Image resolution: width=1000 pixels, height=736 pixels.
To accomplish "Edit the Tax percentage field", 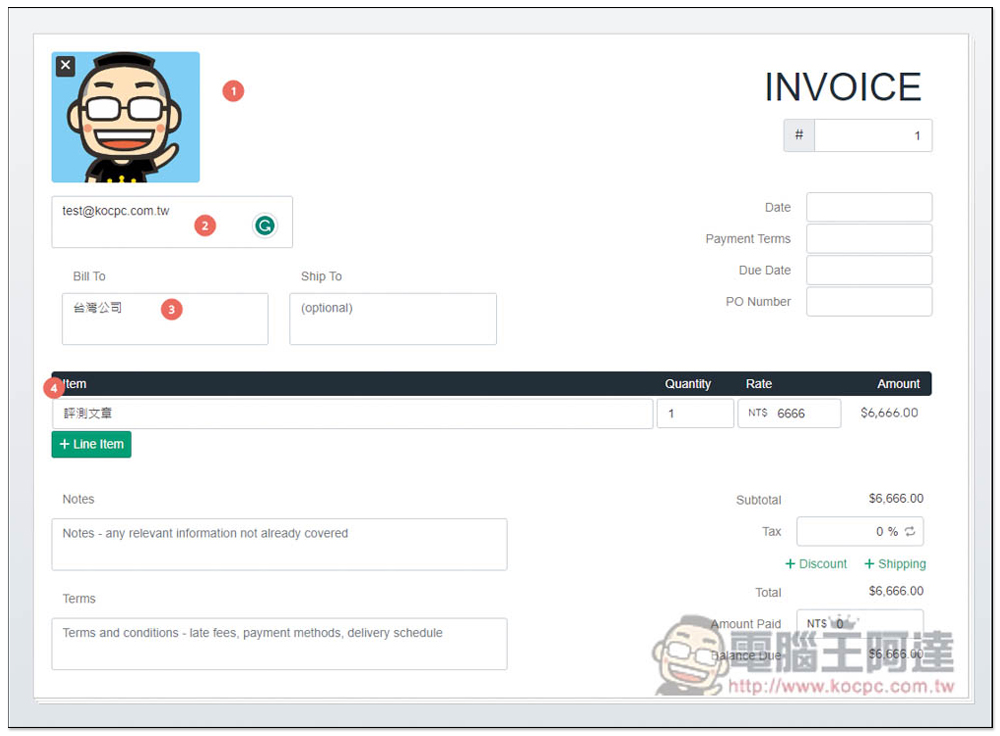I will [860, 531].
